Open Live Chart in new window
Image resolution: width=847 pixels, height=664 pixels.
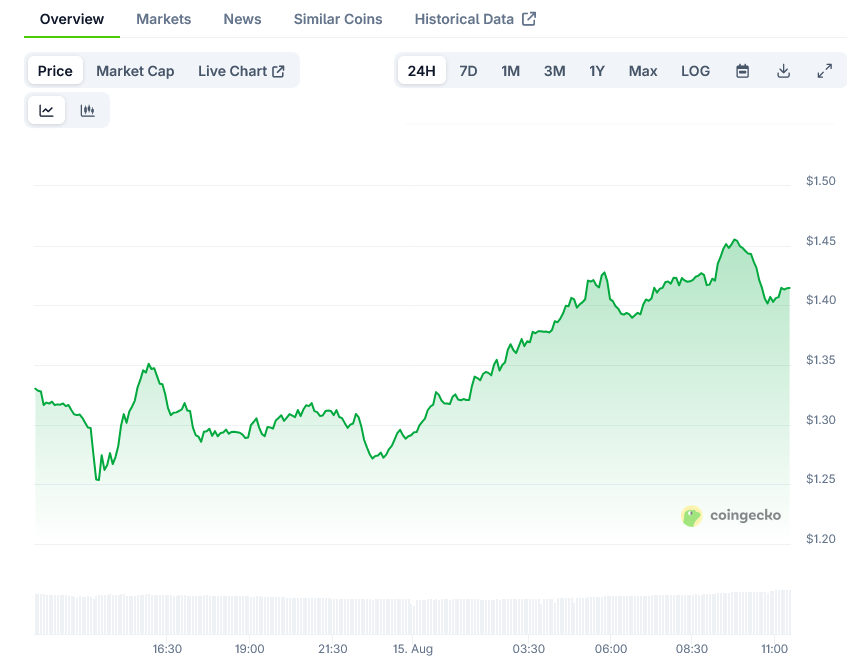pos(241,71)
